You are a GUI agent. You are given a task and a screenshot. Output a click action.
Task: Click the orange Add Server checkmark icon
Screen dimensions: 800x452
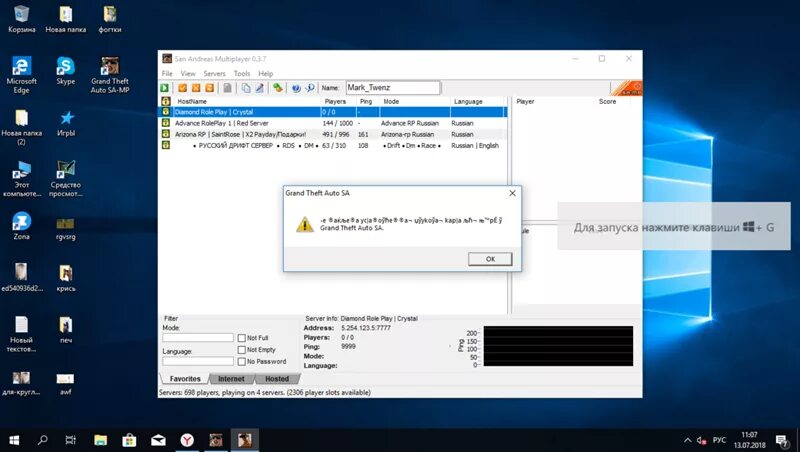pyautogui.click(x=182, y=88)
